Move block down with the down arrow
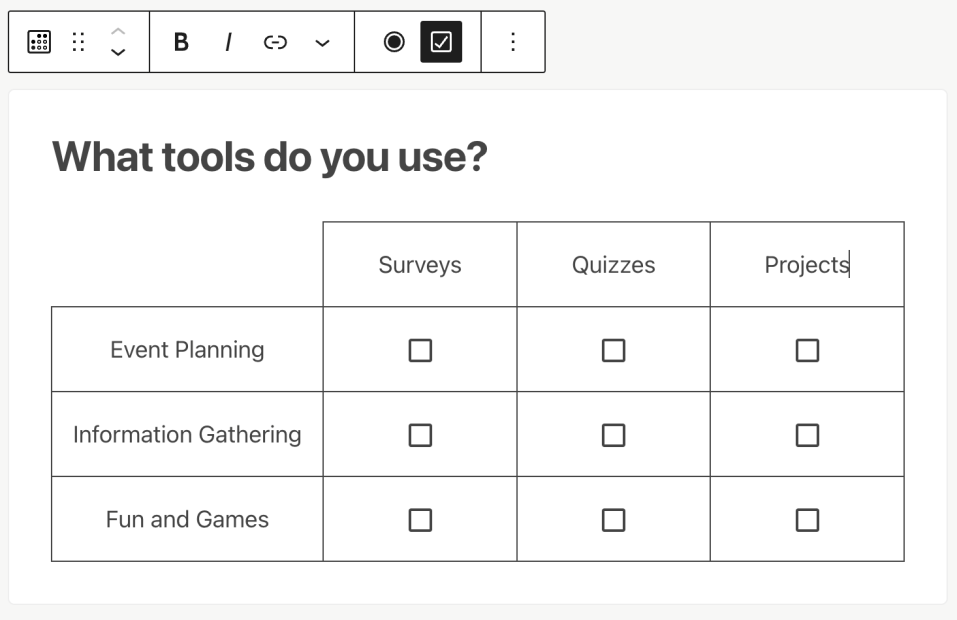The height and width of the screenshot is (620, 957). pos(118,52)
